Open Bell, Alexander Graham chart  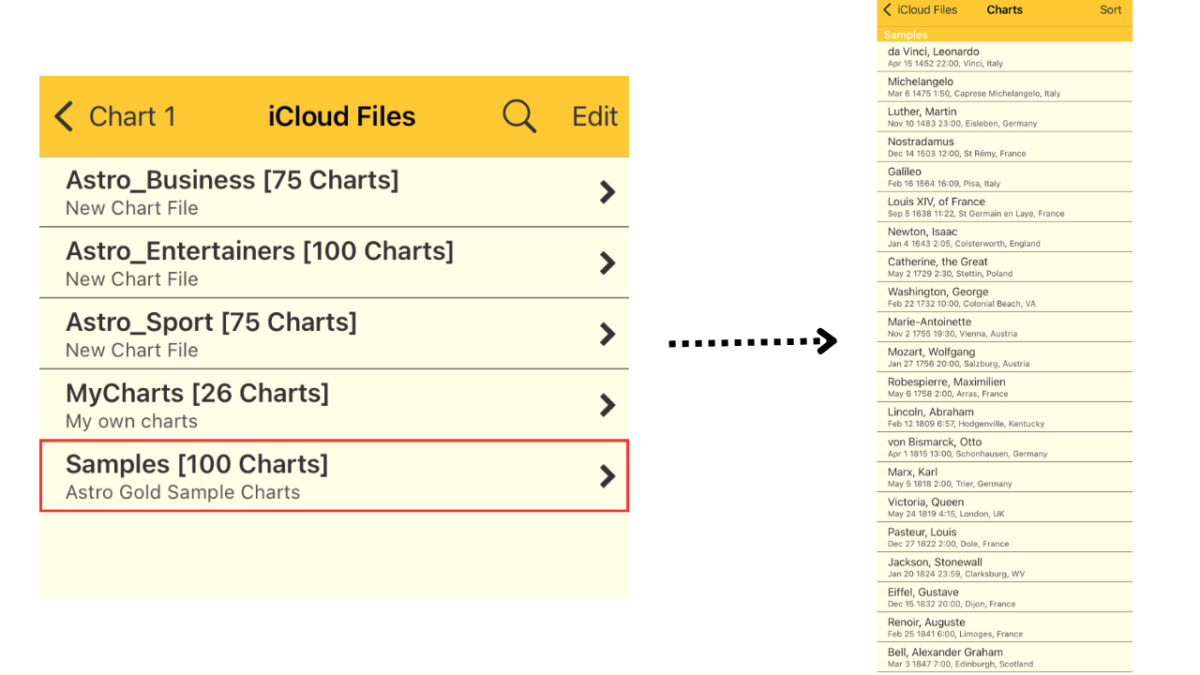click(x=1004, y=657)
